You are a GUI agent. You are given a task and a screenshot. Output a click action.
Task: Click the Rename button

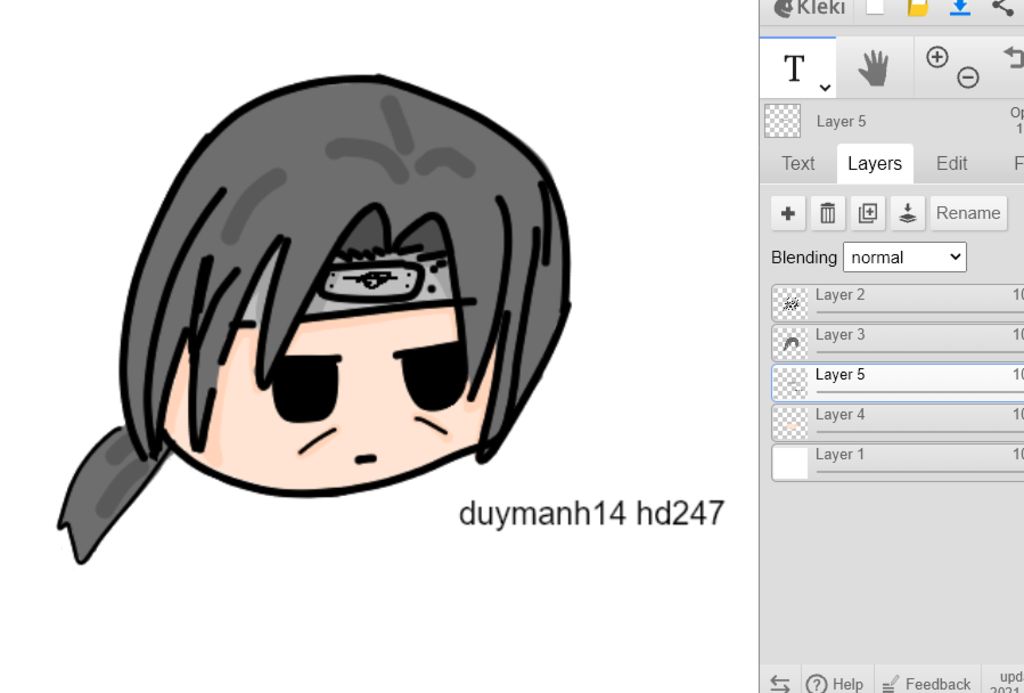pos(968,213)
